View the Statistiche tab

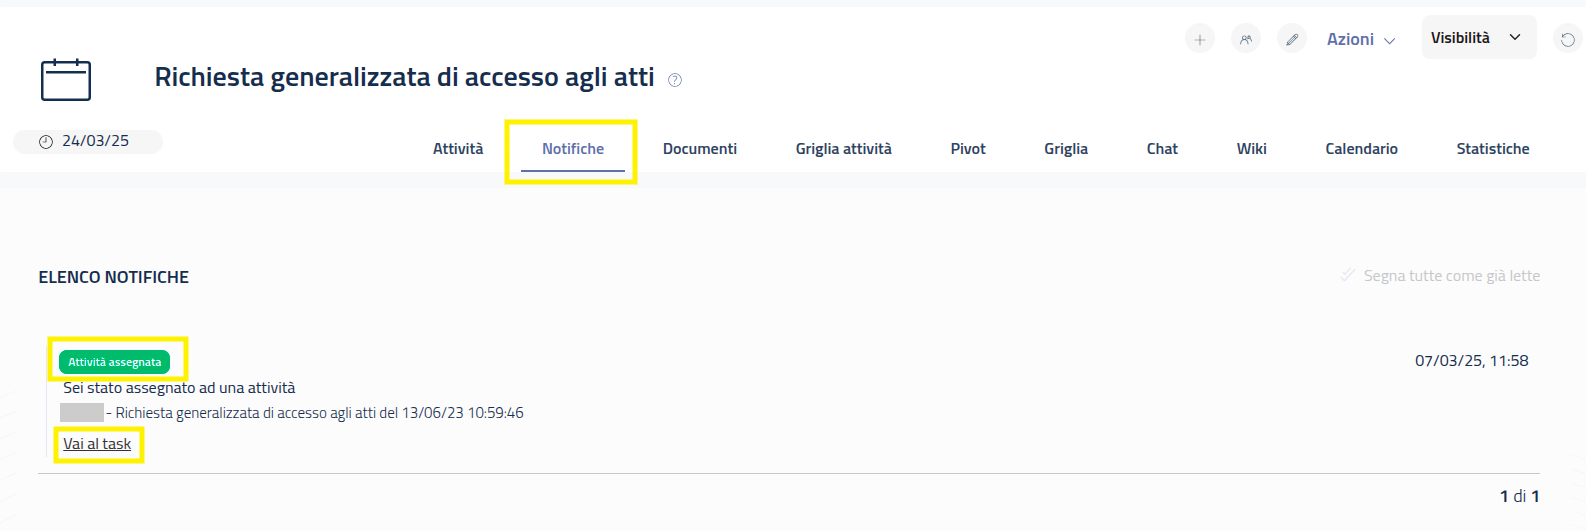1493,149
